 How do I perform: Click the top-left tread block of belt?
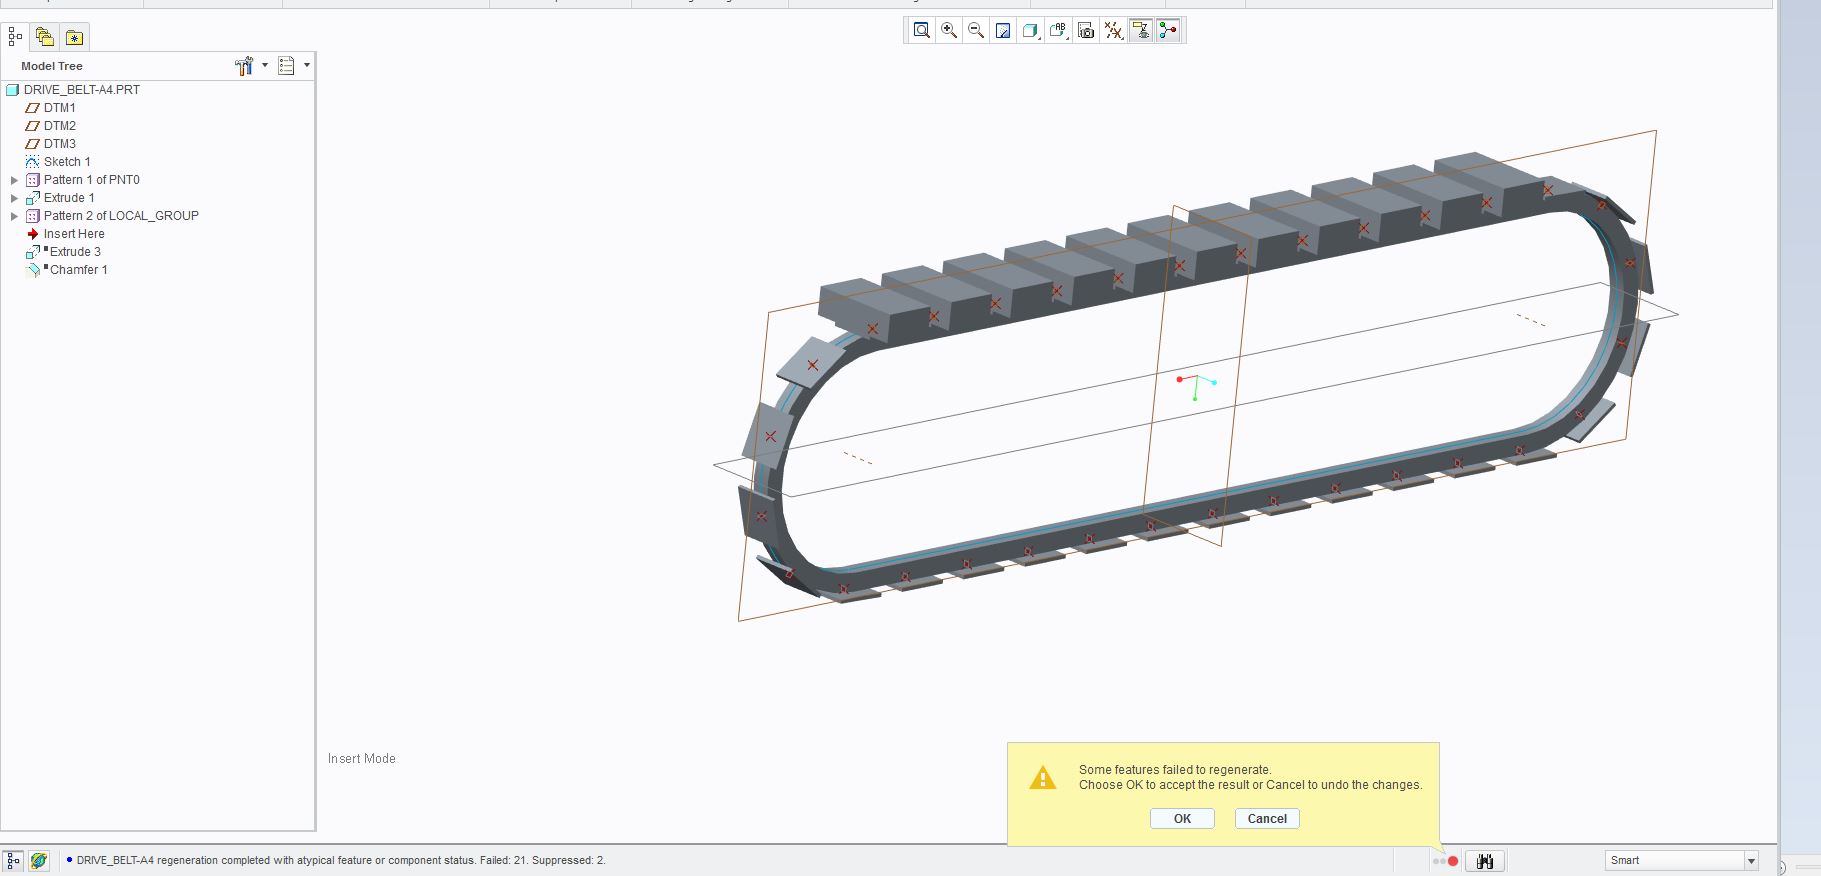(873, 310)
